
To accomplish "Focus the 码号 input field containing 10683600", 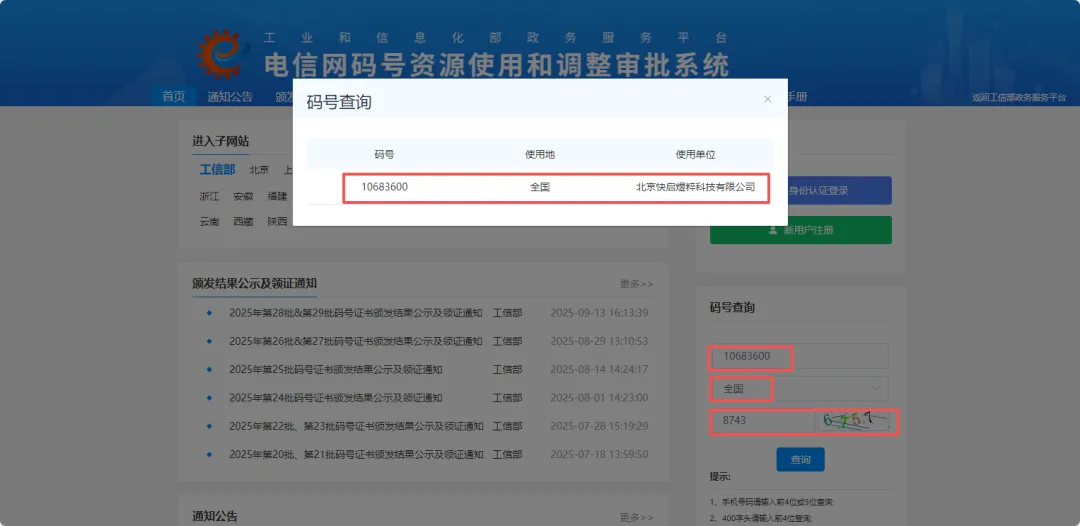I will 799,356.
